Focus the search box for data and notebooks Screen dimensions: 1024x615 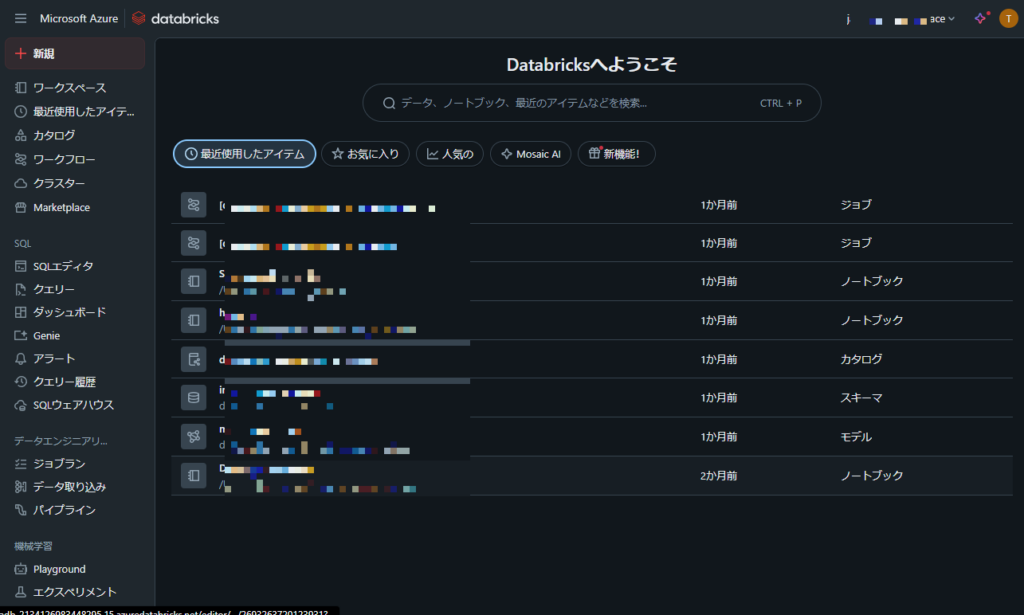point(592,103)
